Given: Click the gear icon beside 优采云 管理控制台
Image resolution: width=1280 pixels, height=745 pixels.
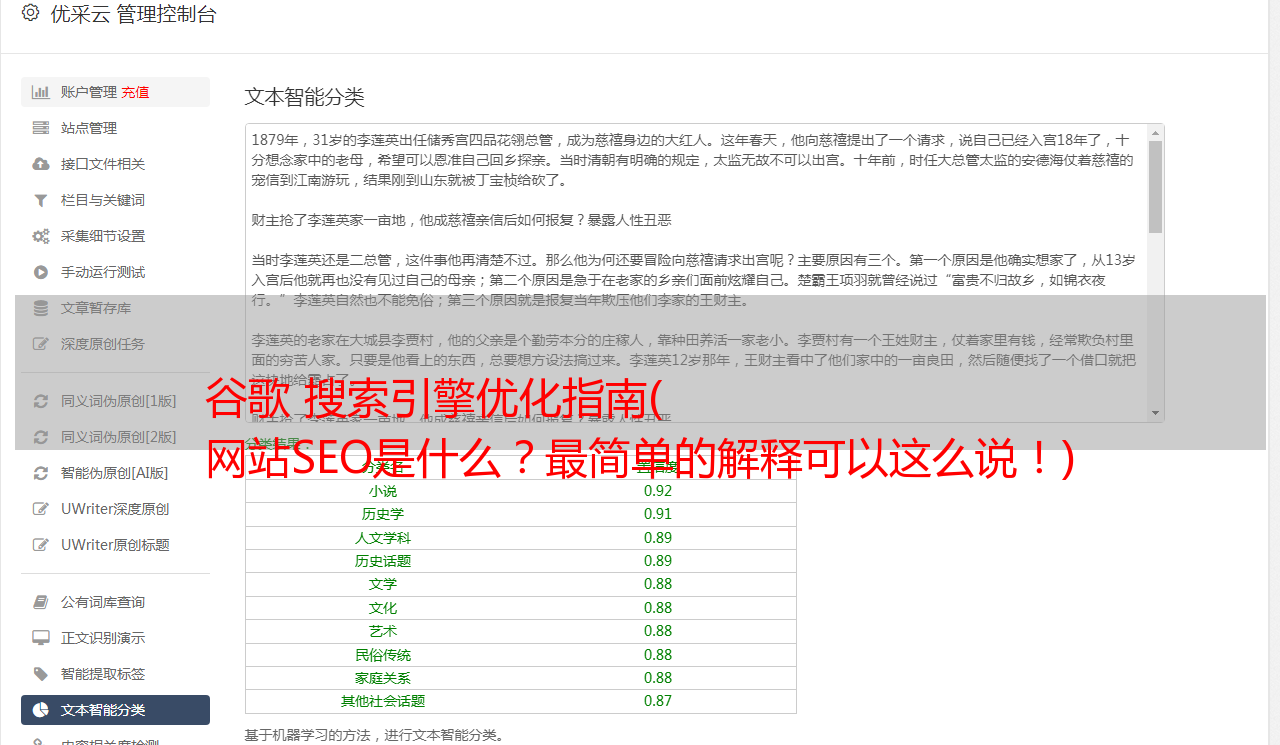Looking at the screenshot, I should click(x=30, y=13).
